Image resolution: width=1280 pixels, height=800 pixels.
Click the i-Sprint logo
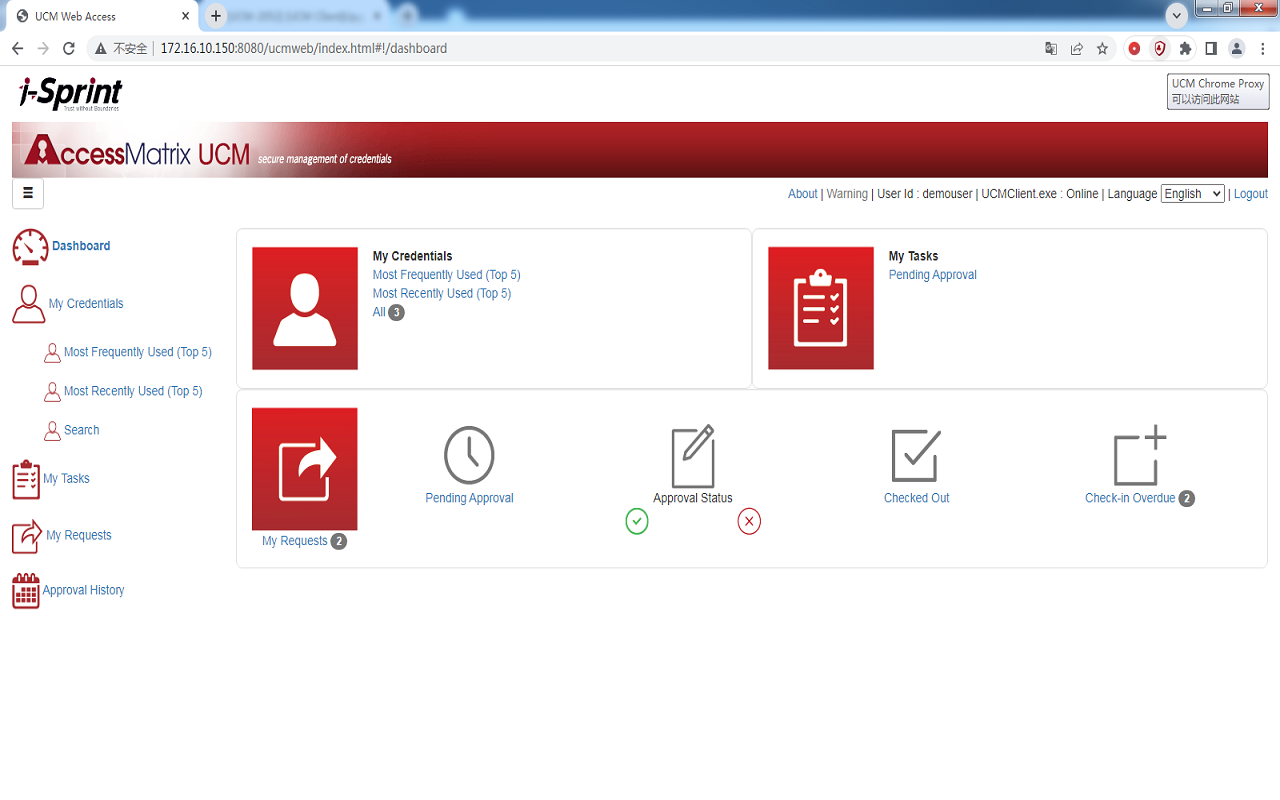70,93
